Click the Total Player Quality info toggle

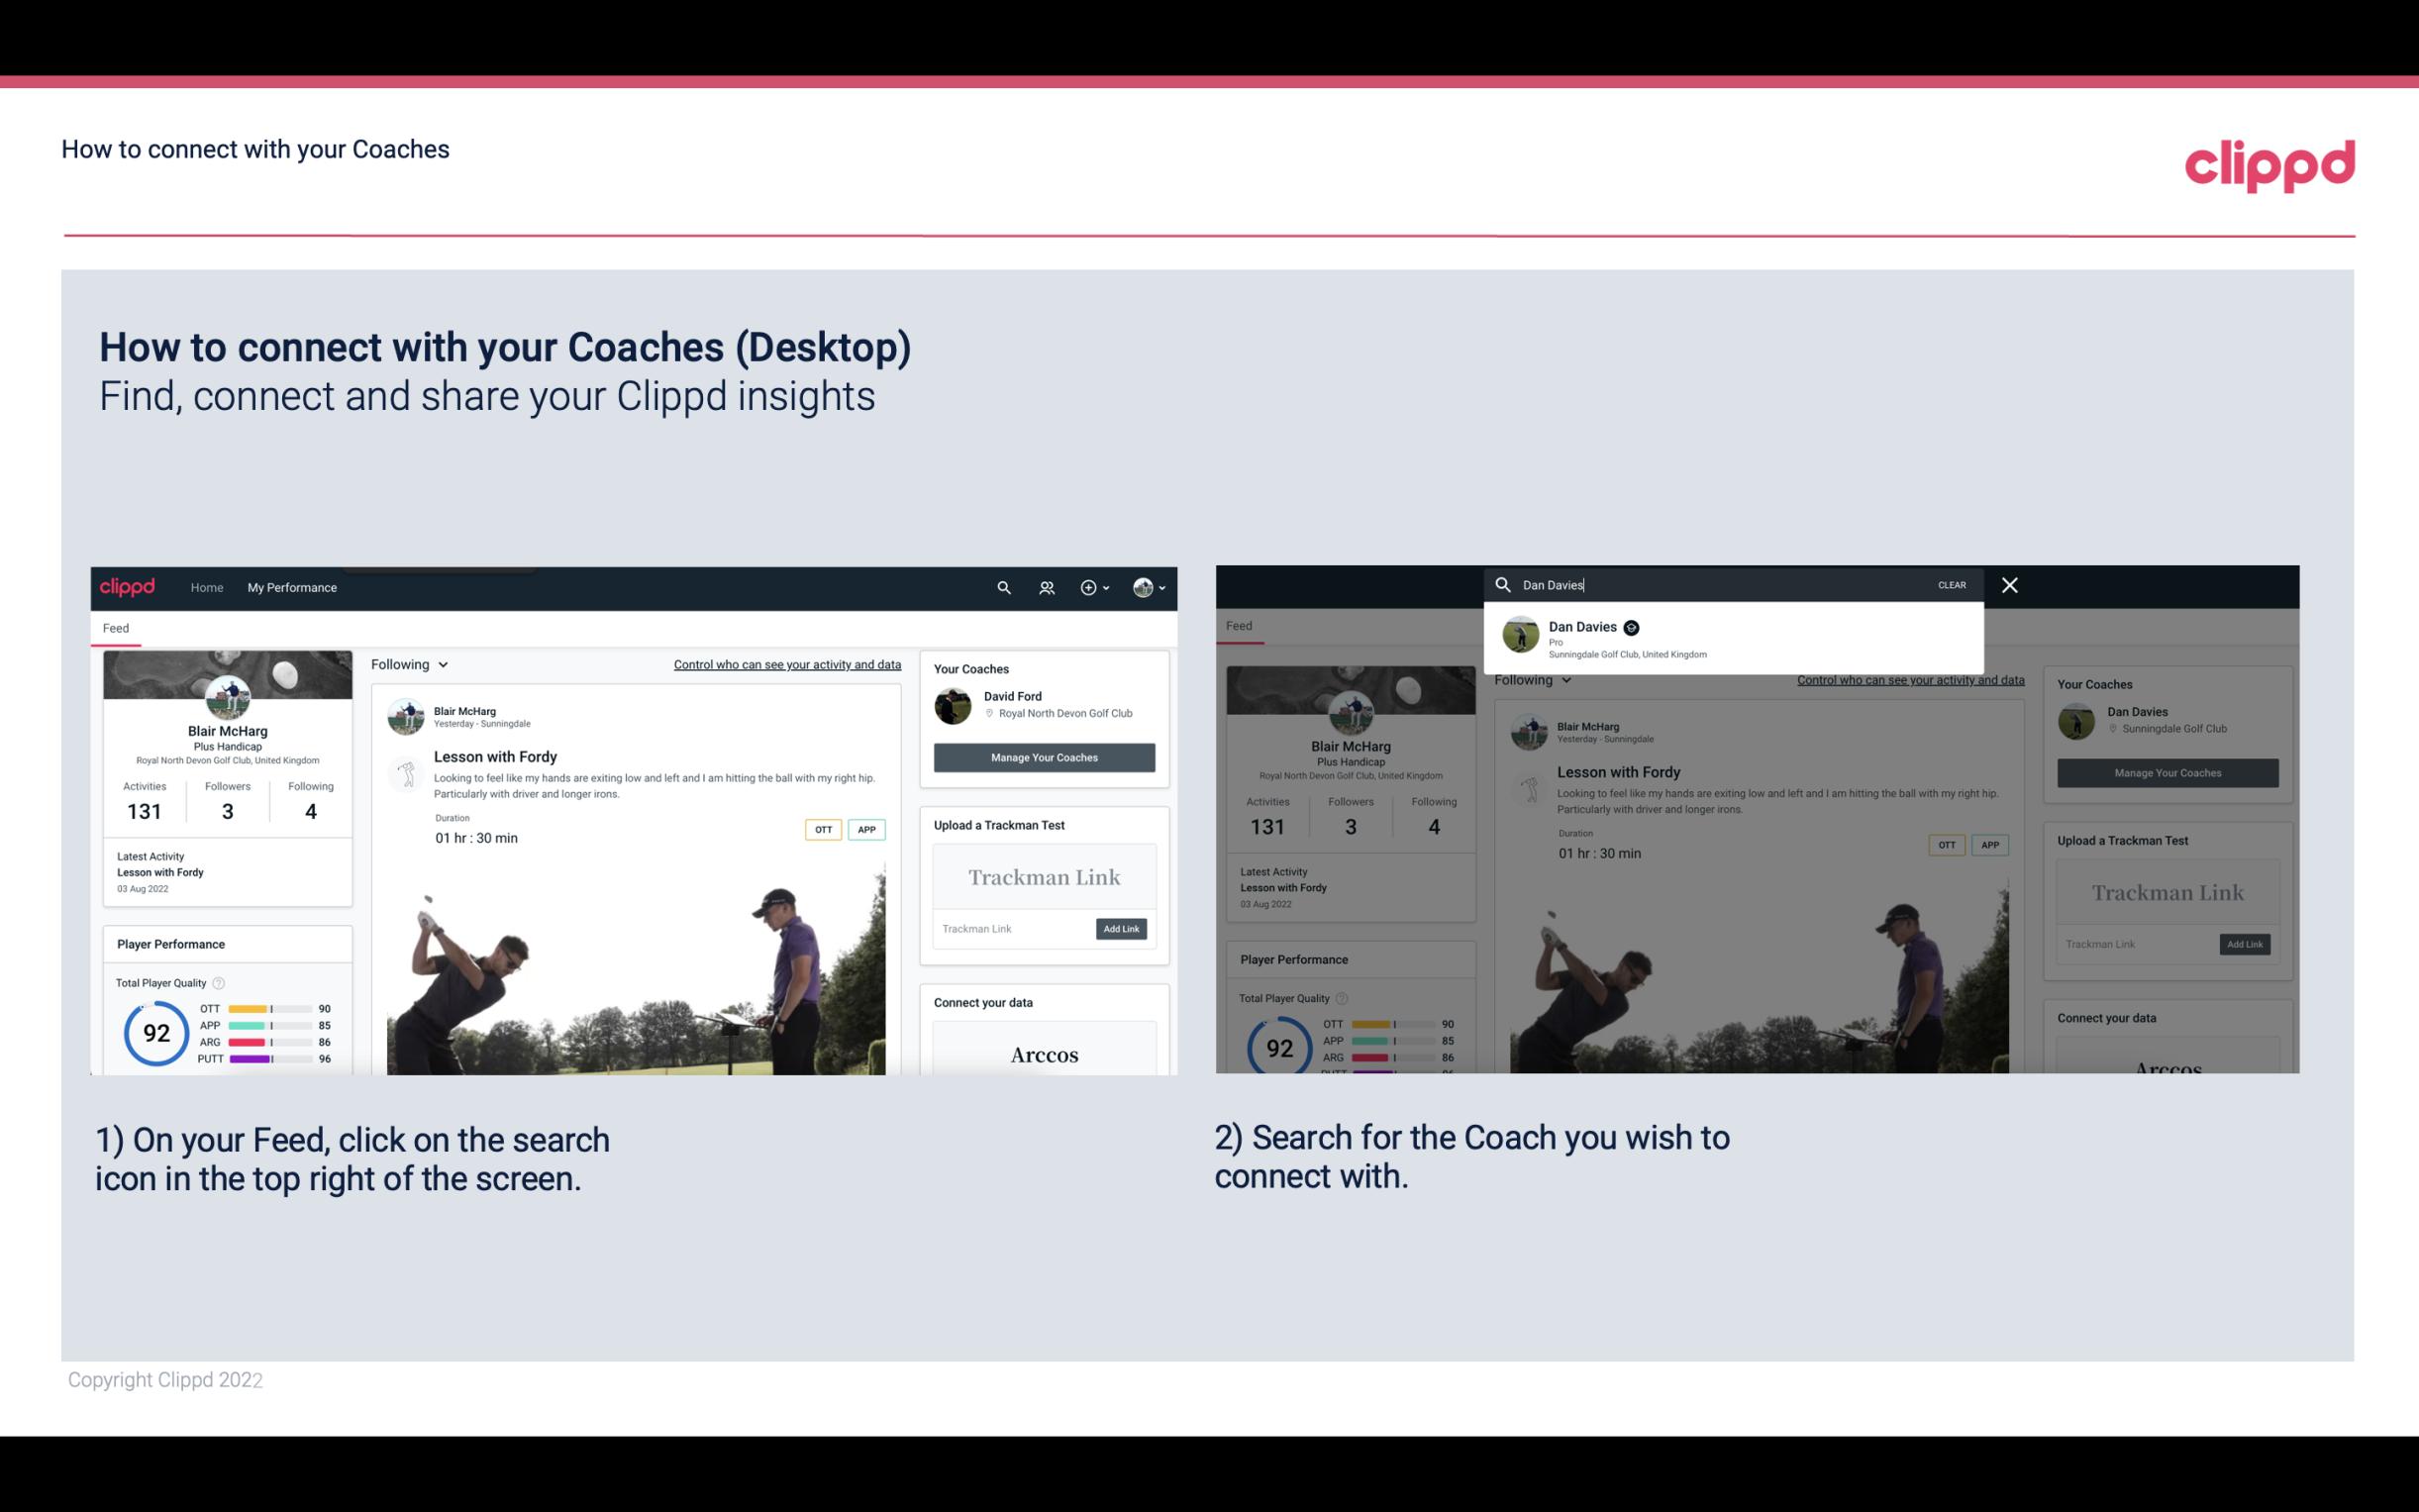218,980
